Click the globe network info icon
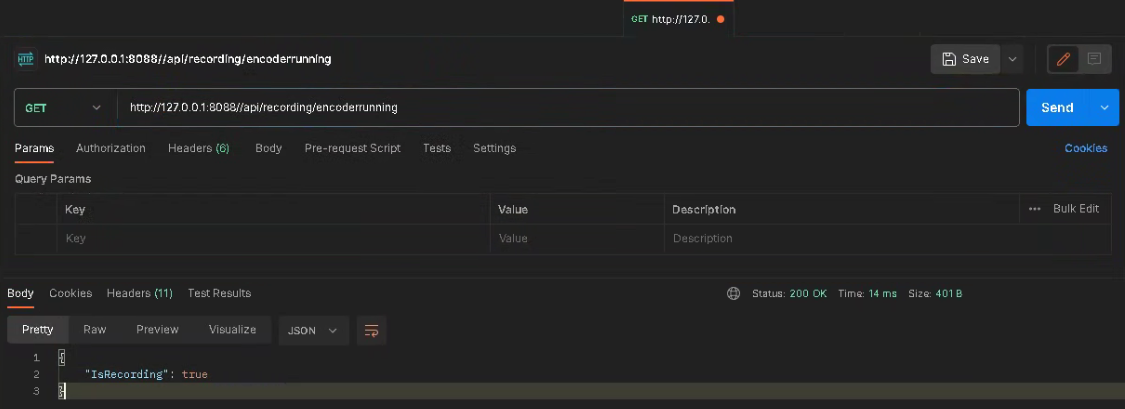This screenshot has width=1125, height=409. [733, 294]
